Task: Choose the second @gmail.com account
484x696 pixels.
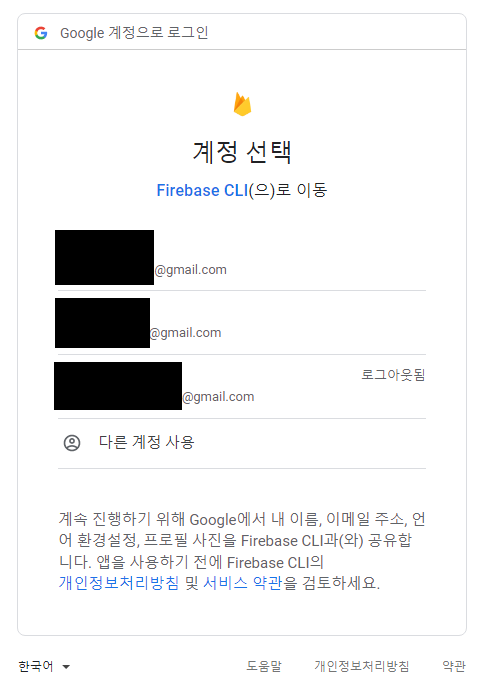Action: tap(242, 323)
